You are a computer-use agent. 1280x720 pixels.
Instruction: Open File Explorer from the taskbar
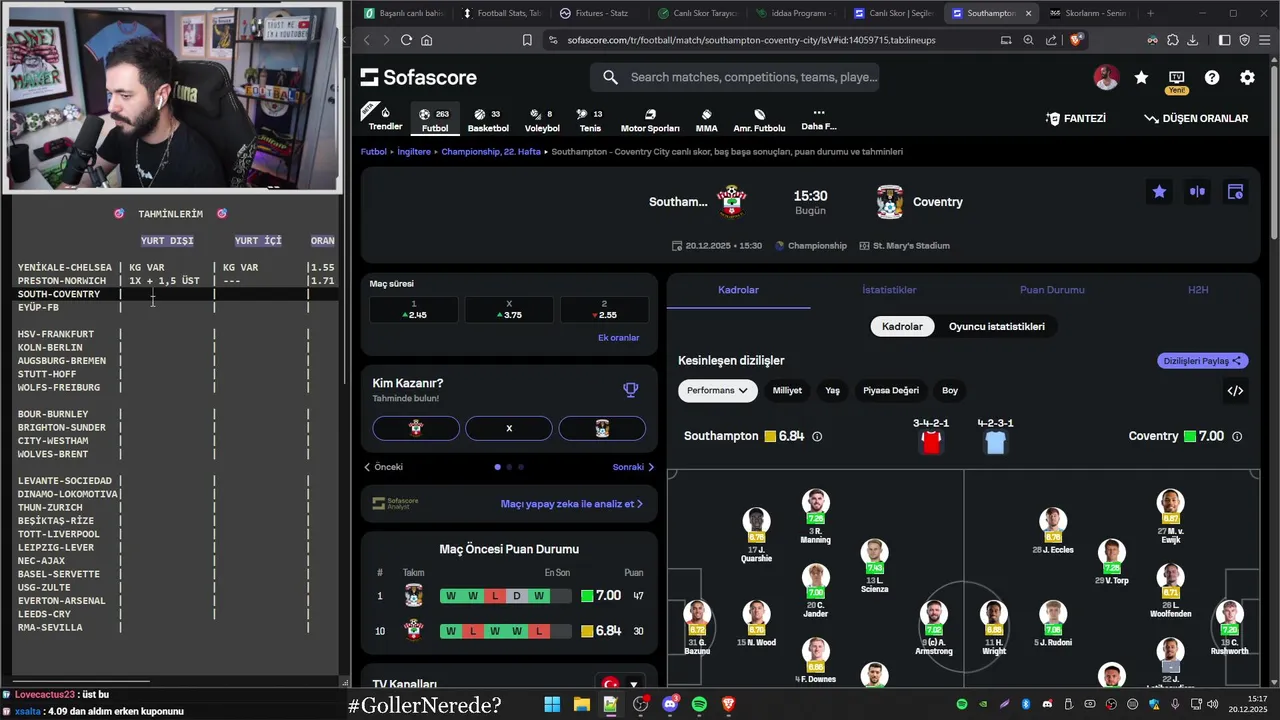581,704
